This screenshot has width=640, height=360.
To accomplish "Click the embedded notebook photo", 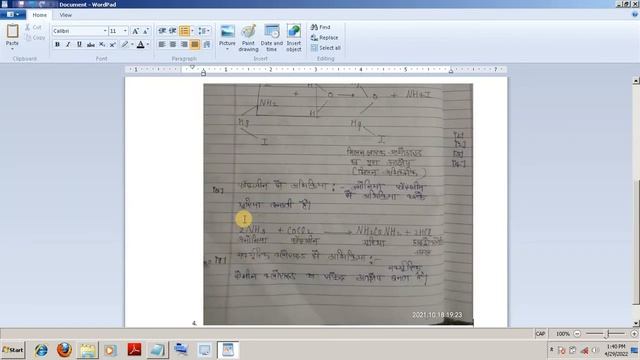I will pos(338,204).
